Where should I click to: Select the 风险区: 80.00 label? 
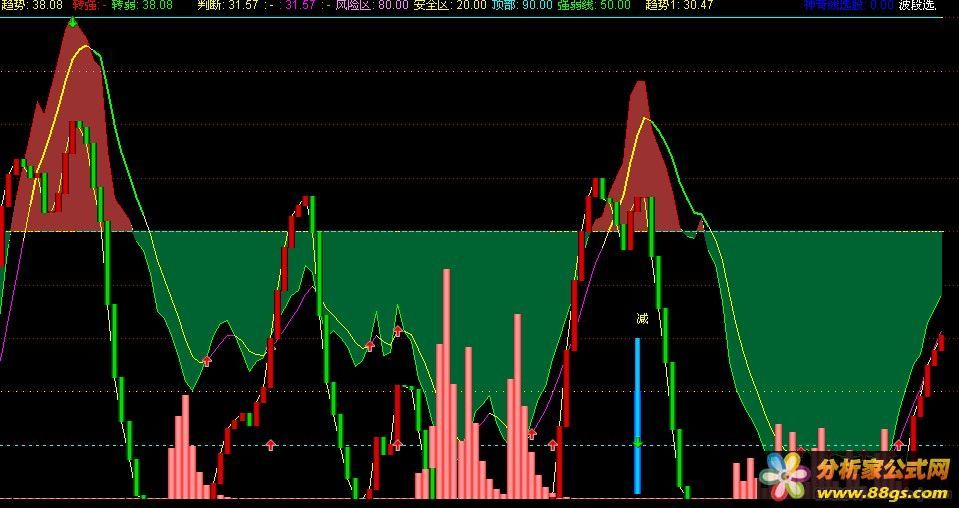(x=372, y=6)
